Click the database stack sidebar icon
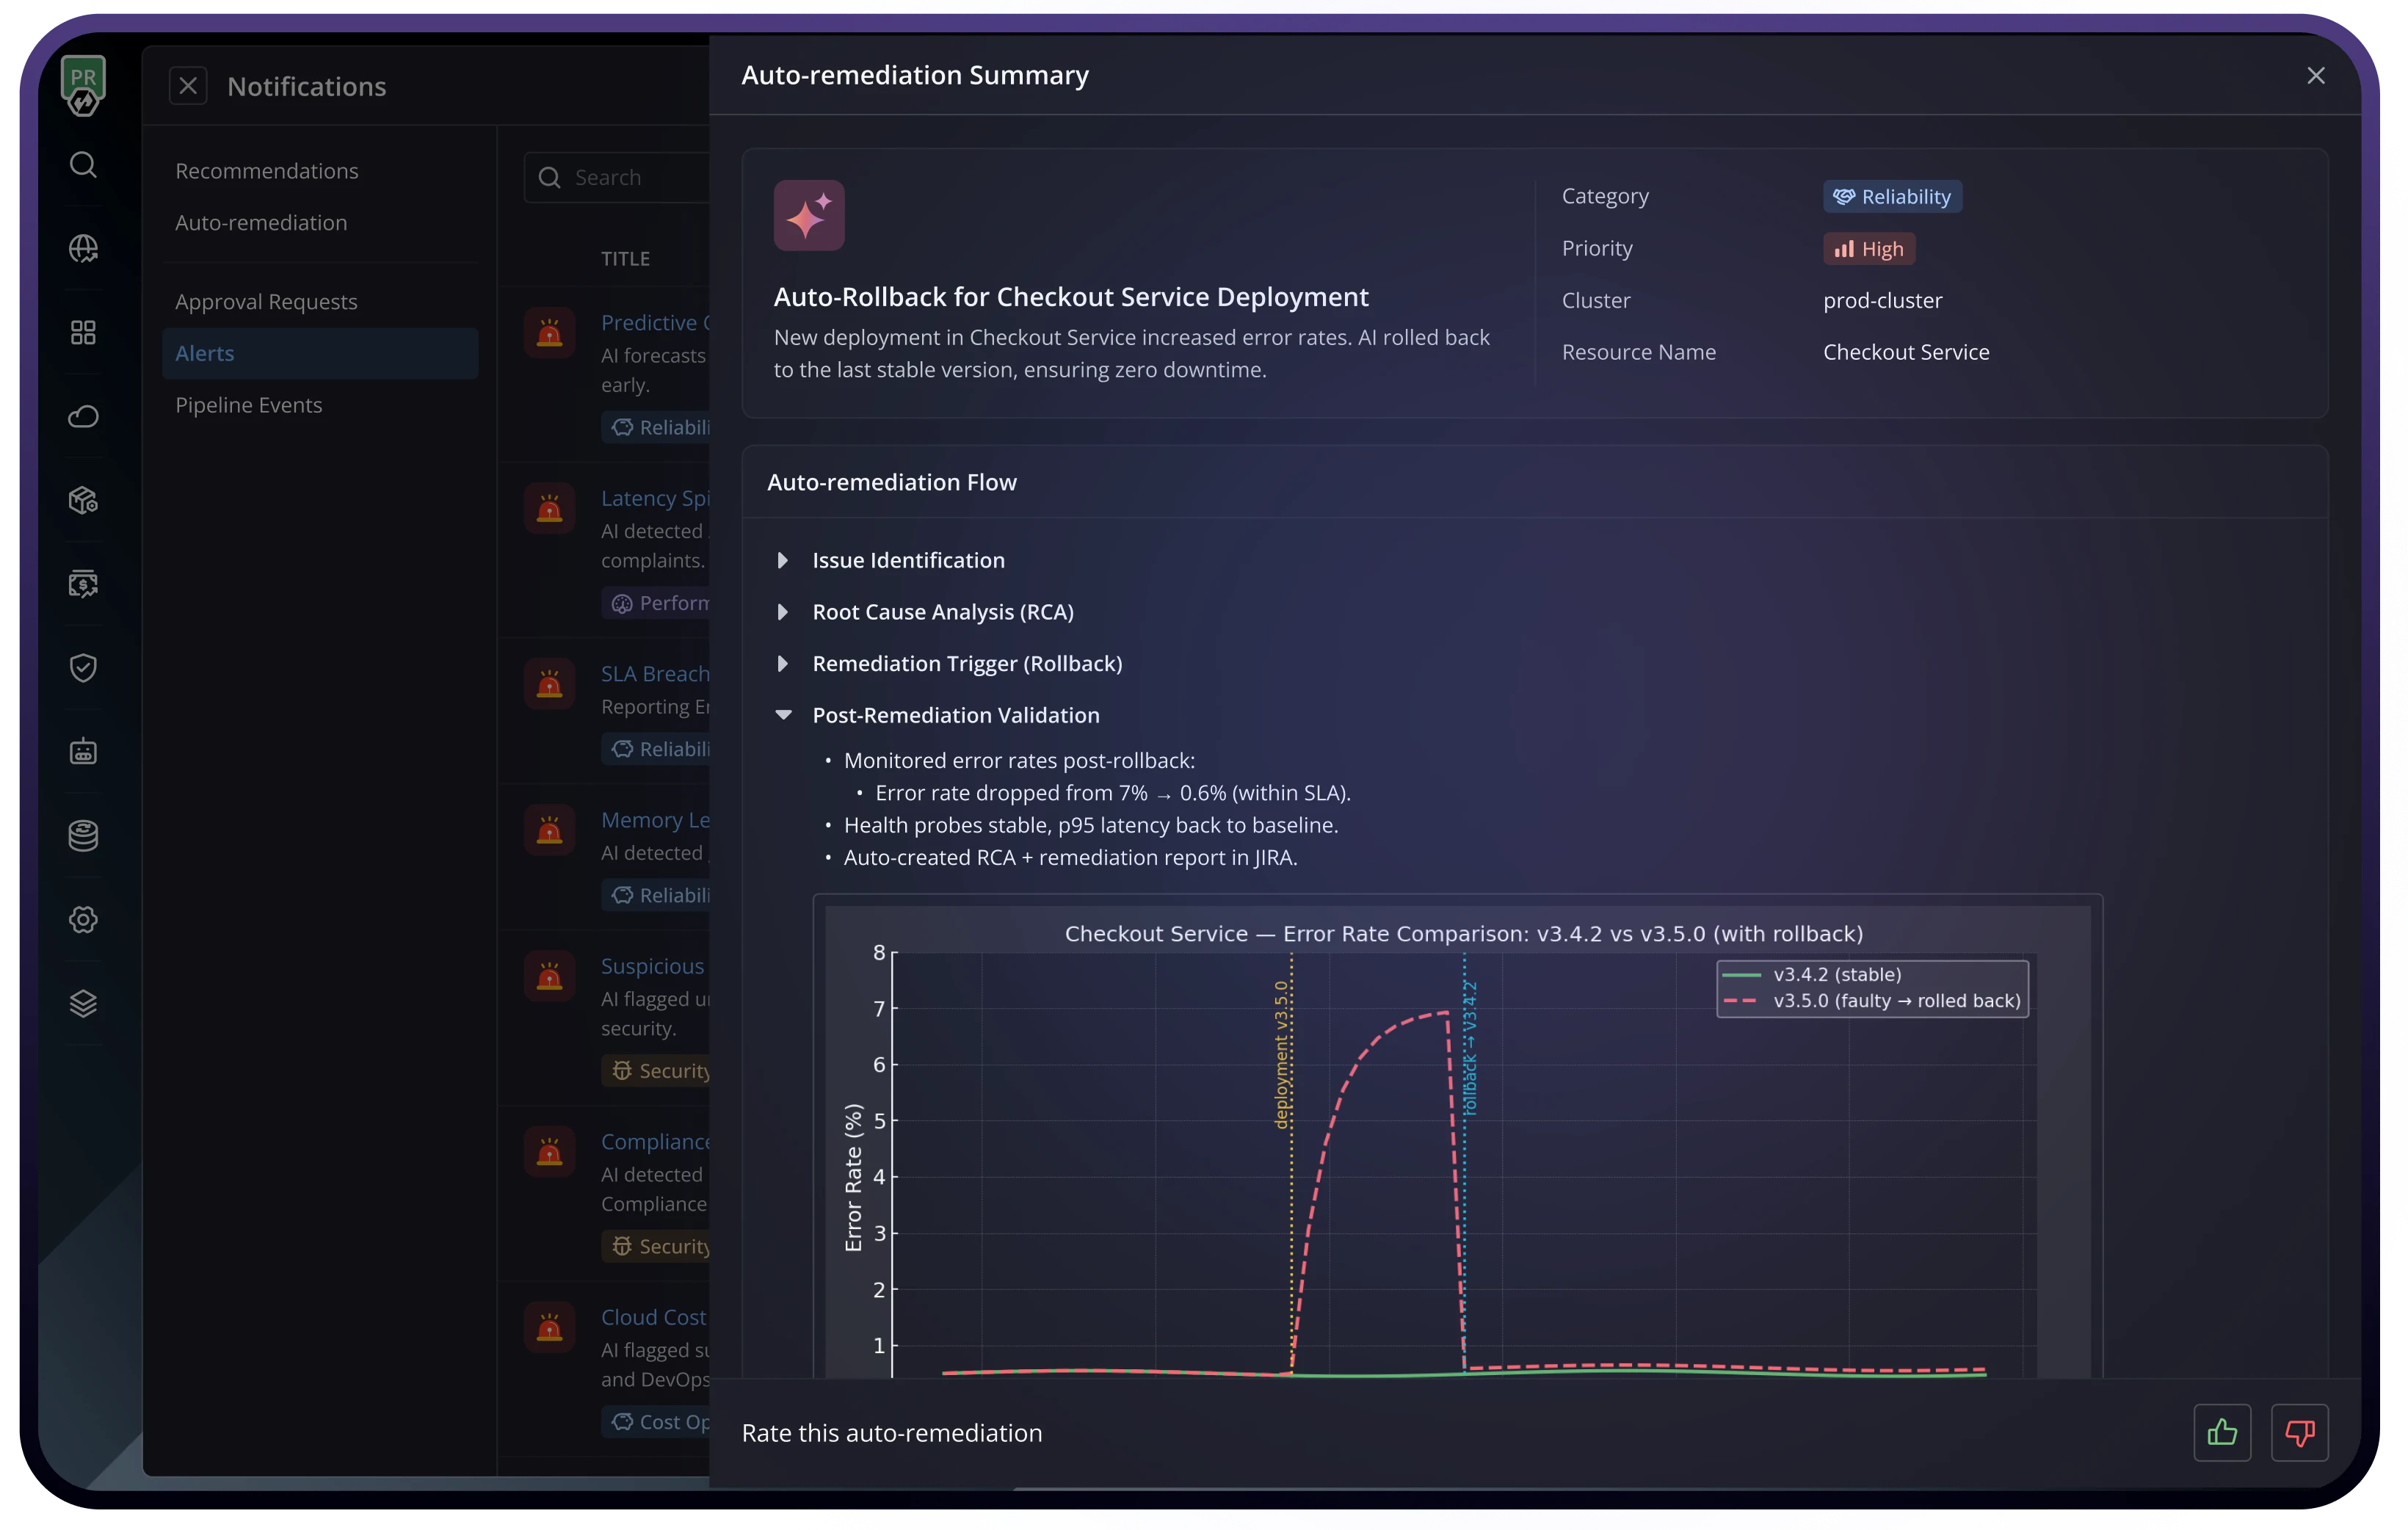Image resolution: width=2408 pixels, height=1530 pixels. coord(83,836)
